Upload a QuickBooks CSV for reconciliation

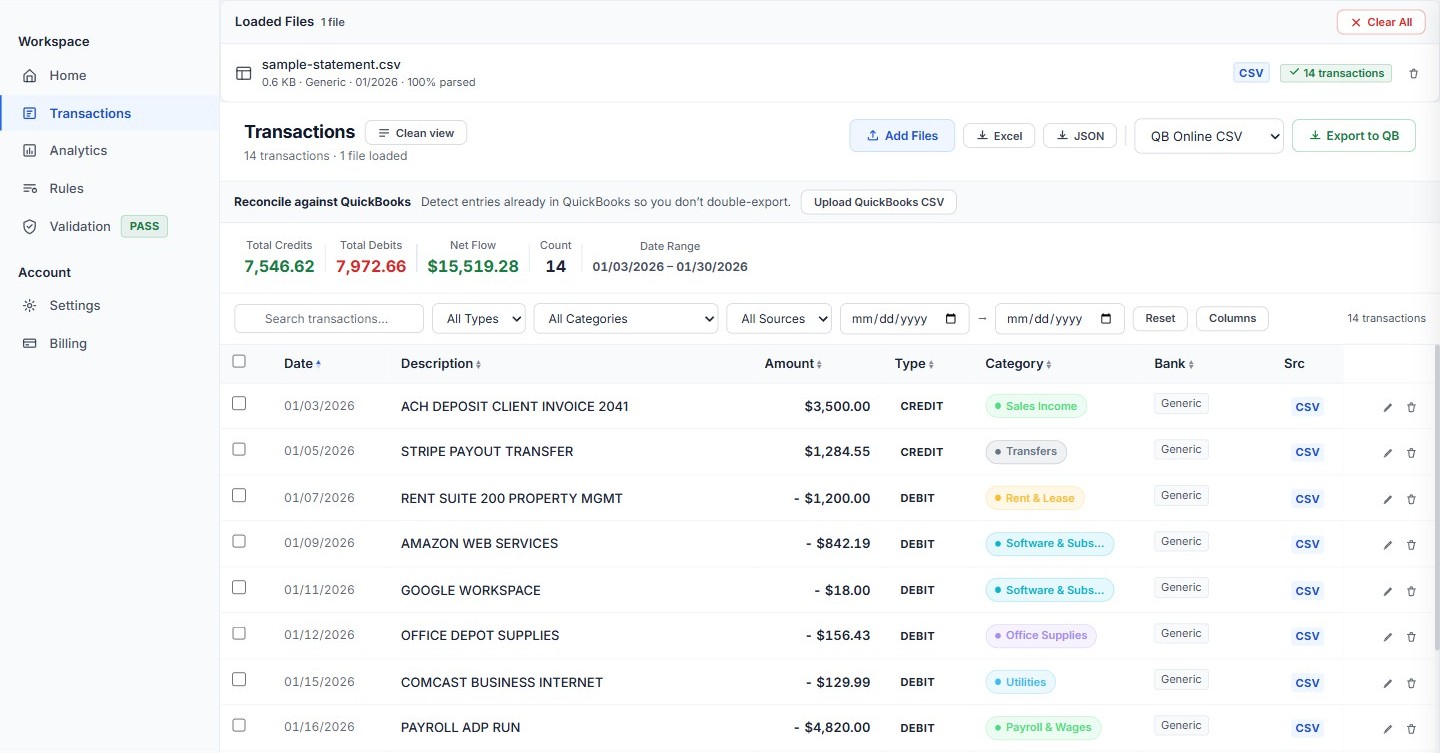coord(879,202)
